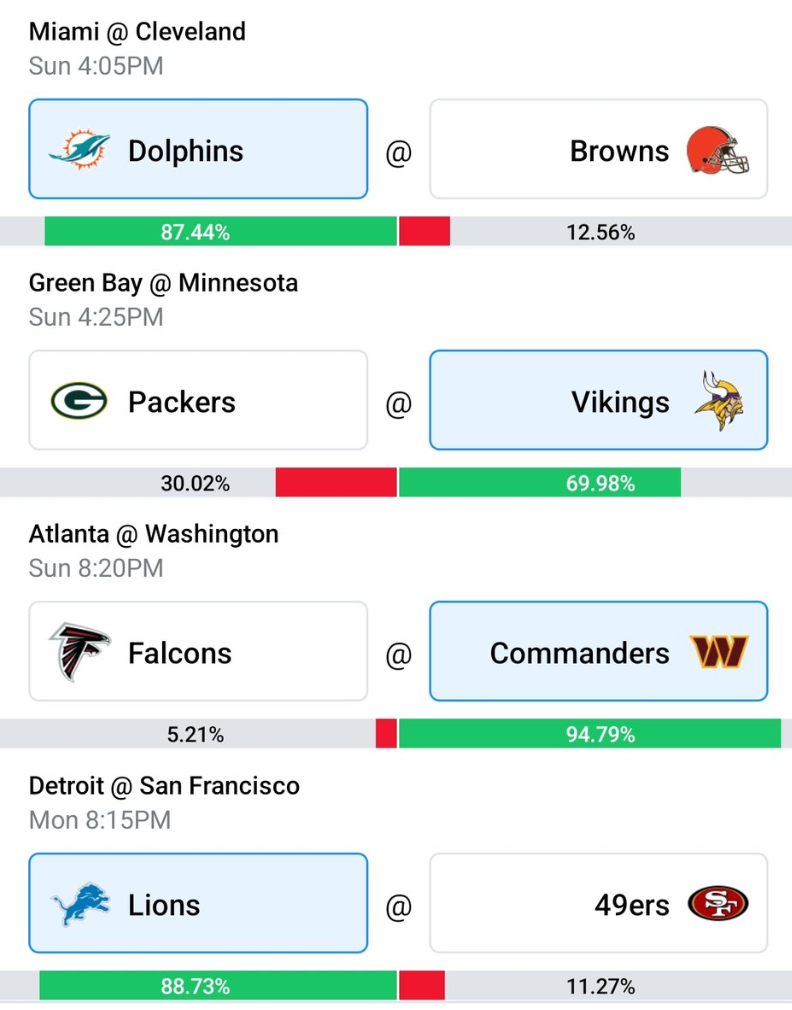Click the Atlanta @ Washington matchup heading
This screenshot has height=1010, width=792.
[154, 534]
